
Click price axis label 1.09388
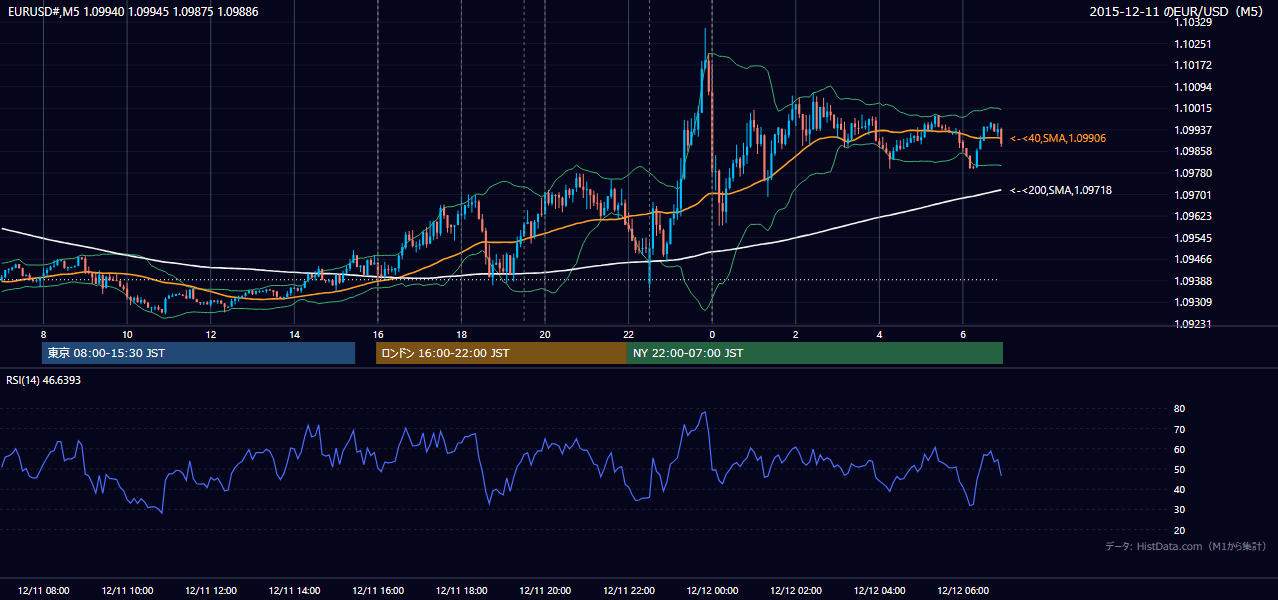tap(1194, 281)
